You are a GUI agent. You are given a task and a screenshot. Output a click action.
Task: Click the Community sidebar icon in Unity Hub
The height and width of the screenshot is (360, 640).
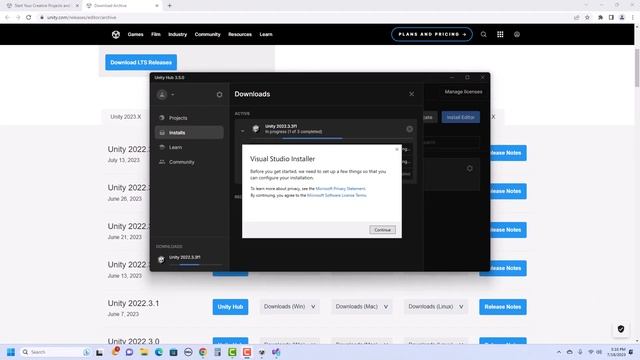coord(162,162)
